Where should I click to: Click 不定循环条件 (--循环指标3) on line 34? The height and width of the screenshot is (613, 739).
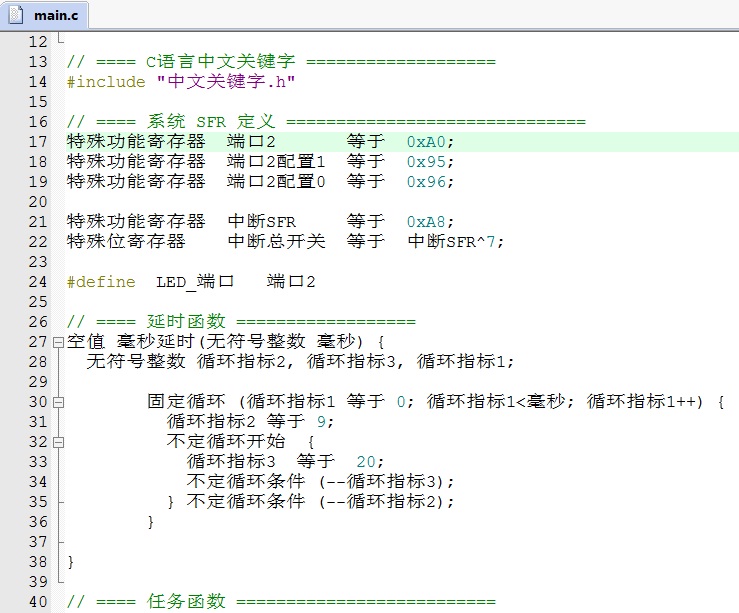coord(320,482)
